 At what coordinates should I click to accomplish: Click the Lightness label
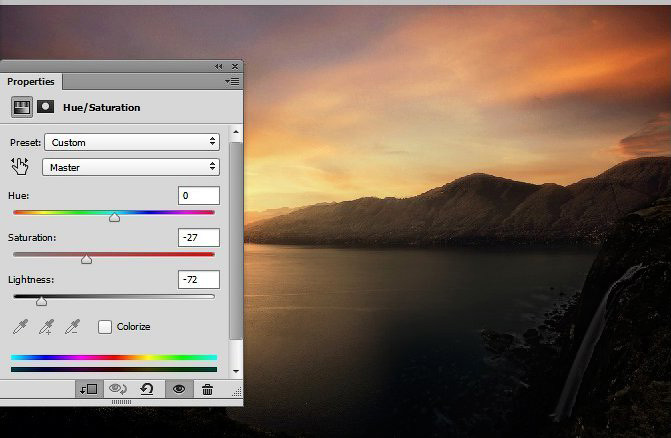(x=31, y=279)
